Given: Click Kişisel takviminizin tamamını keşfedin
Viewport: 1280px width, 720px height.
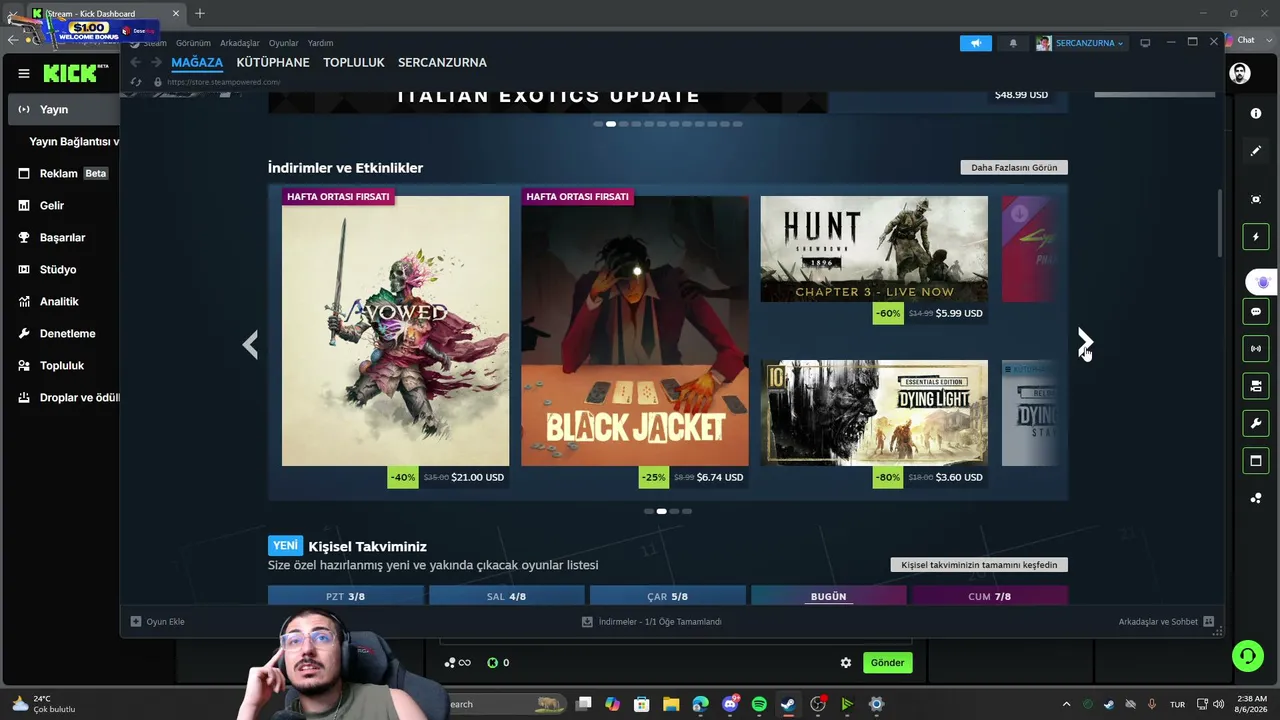Looking at the screenshot, I should [979, 565].
